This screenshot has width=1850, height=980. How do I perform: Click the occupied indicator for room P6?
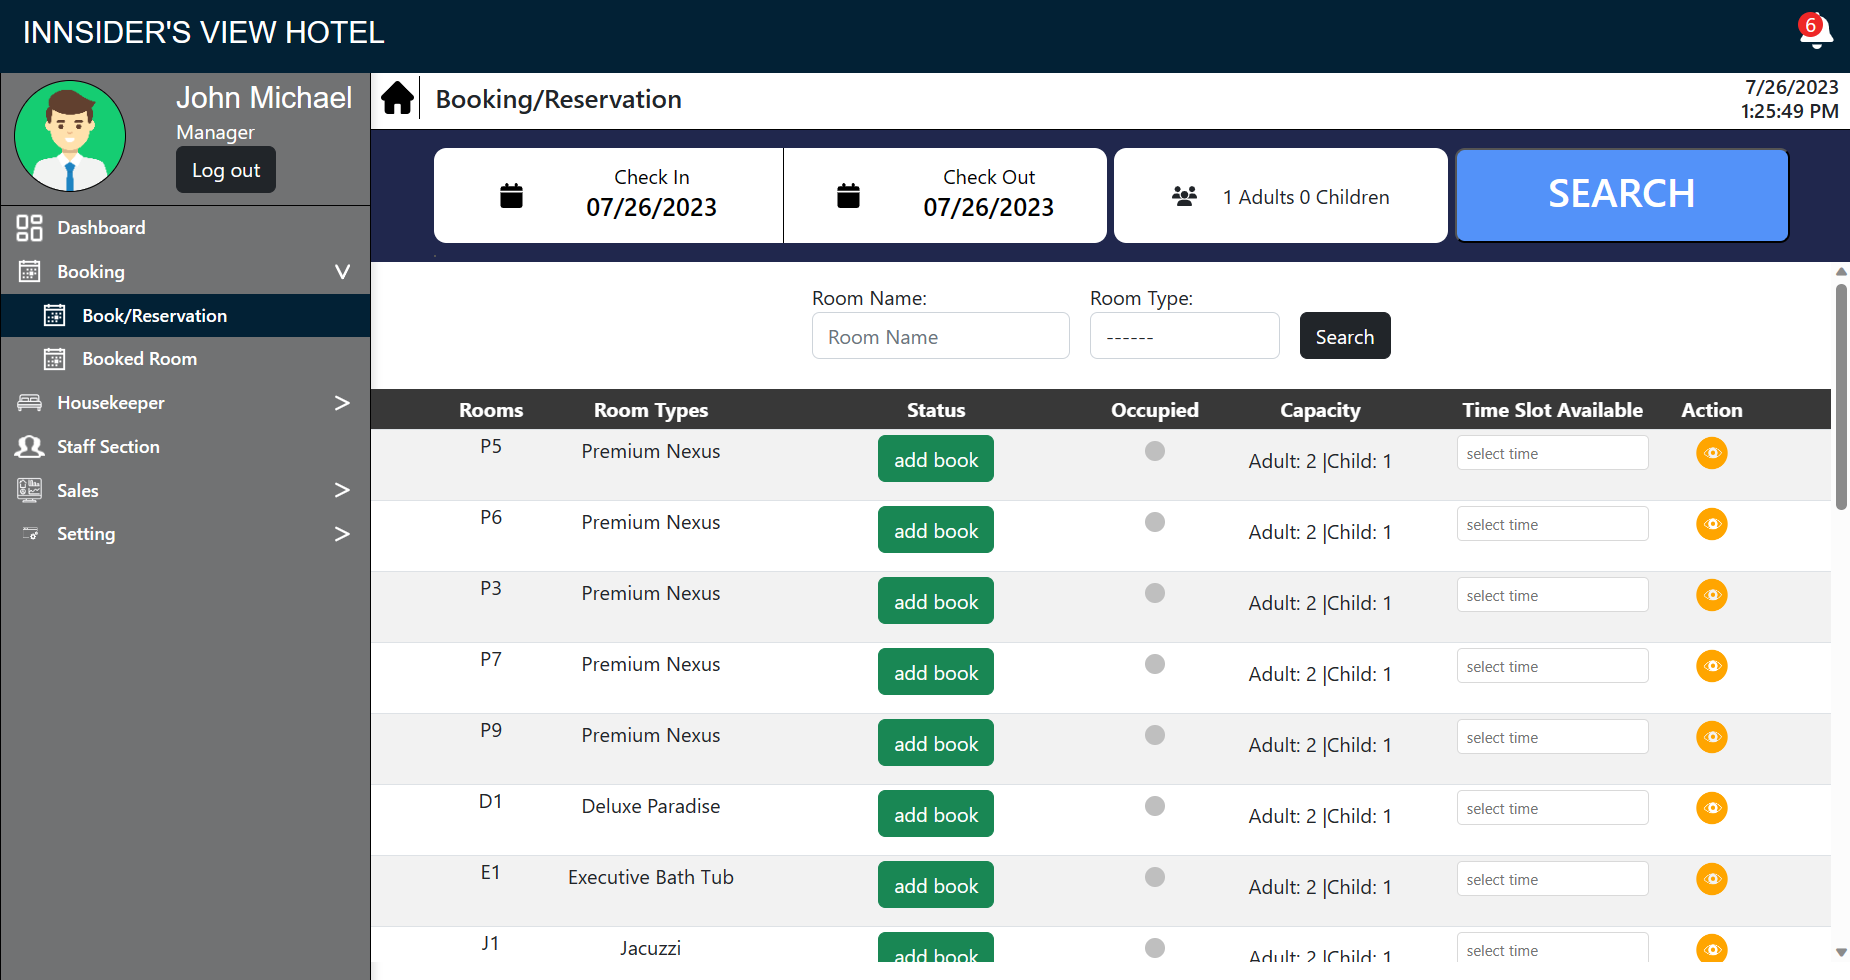pyautogui.click(x=1154, y=522)
